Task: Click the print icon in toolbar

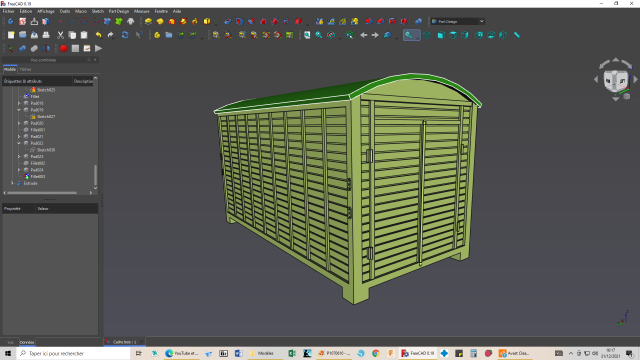Action: point(46,35)
